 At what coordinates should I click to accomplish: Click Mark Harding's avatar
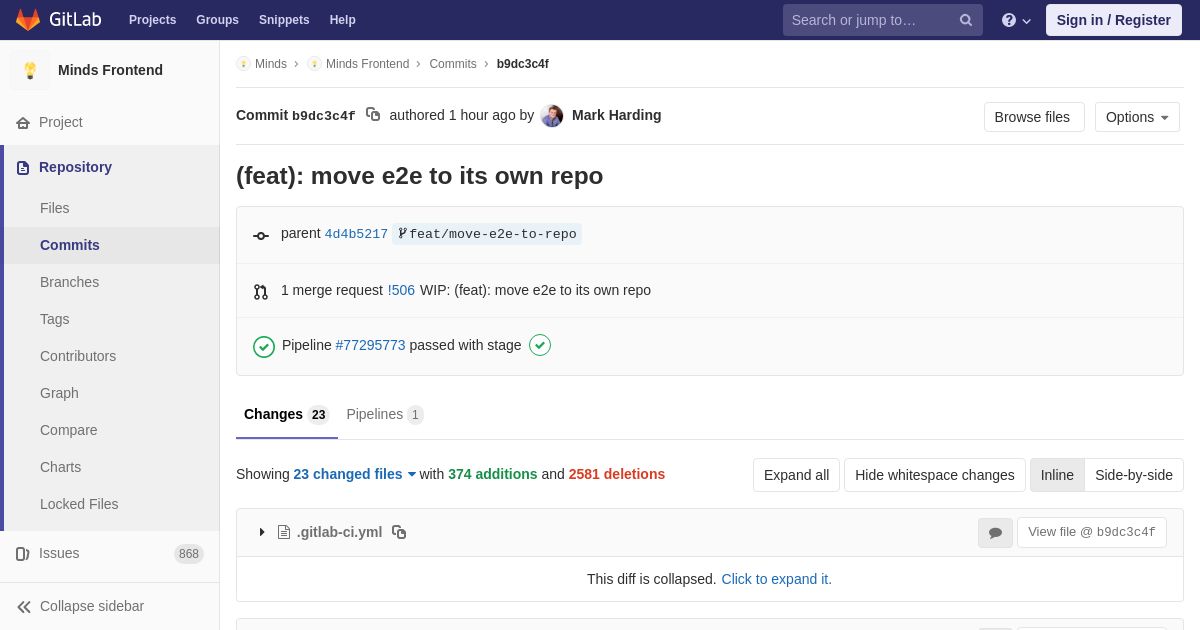click(552, 116)
